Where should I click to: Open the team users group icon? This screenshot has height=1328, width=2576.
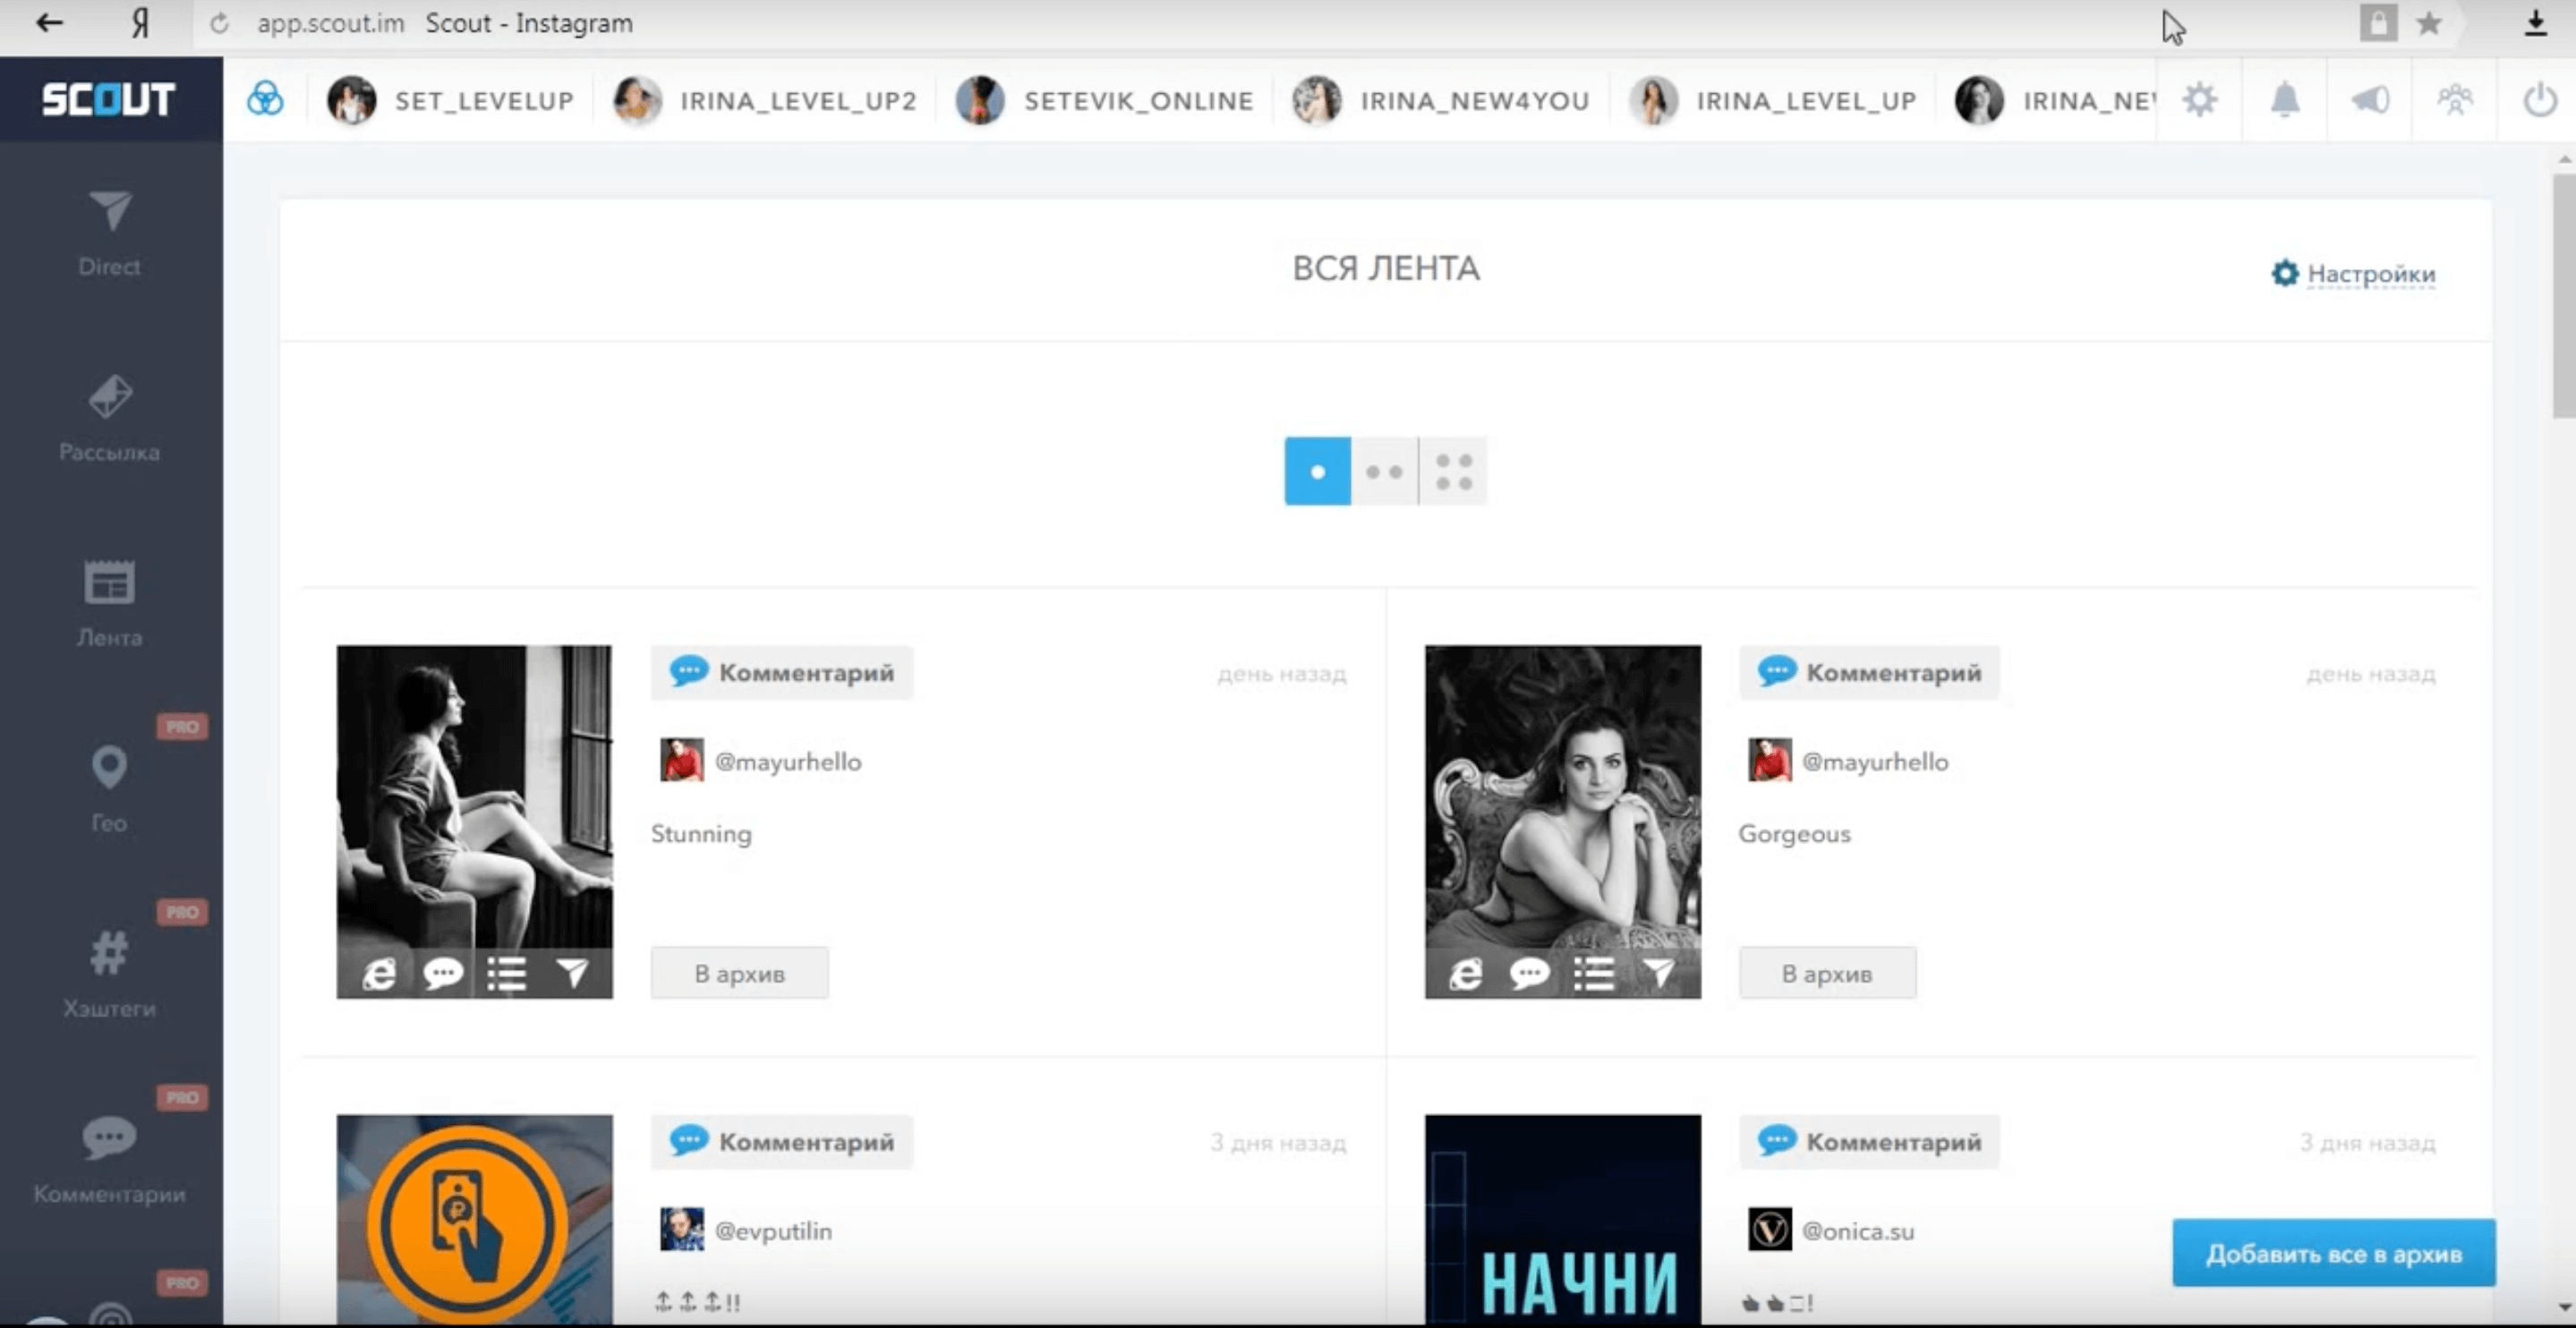2455,100
